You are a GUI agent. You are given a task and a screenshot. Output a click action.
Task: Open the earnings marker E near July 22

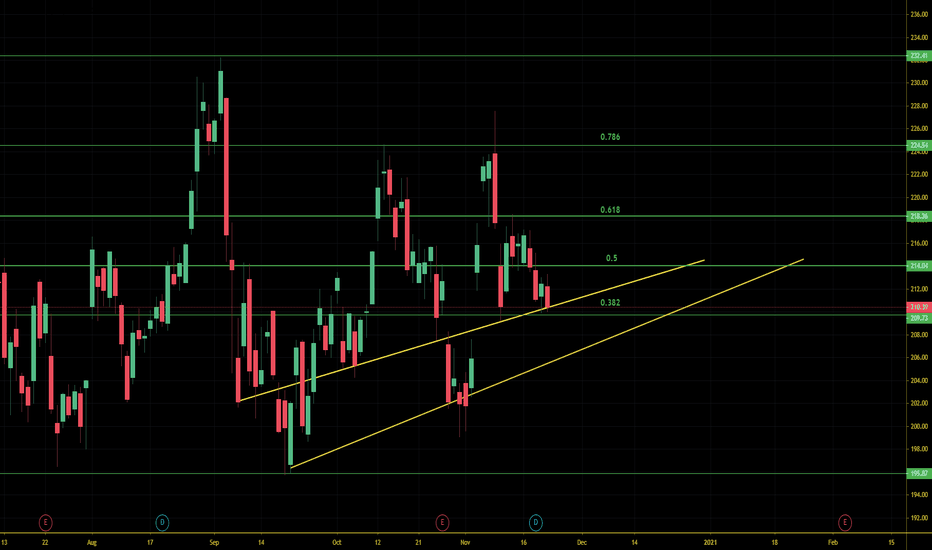tap(45, 523)
